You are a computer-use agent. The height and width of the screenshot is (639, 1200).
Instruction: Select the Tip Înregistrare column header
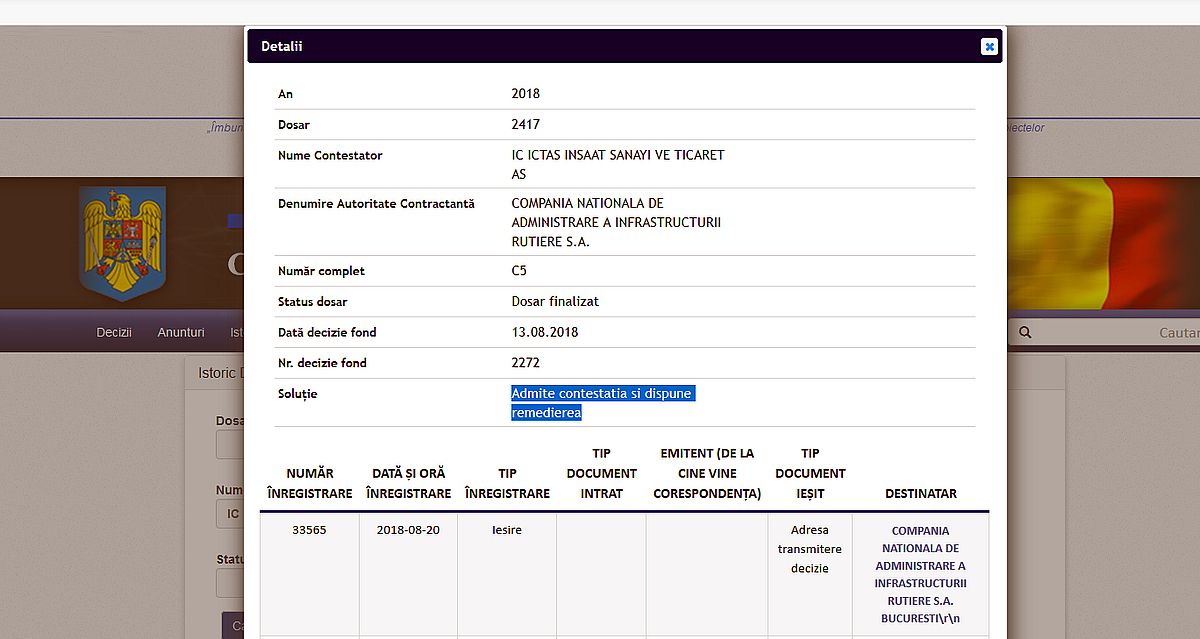tap(507, 483)
